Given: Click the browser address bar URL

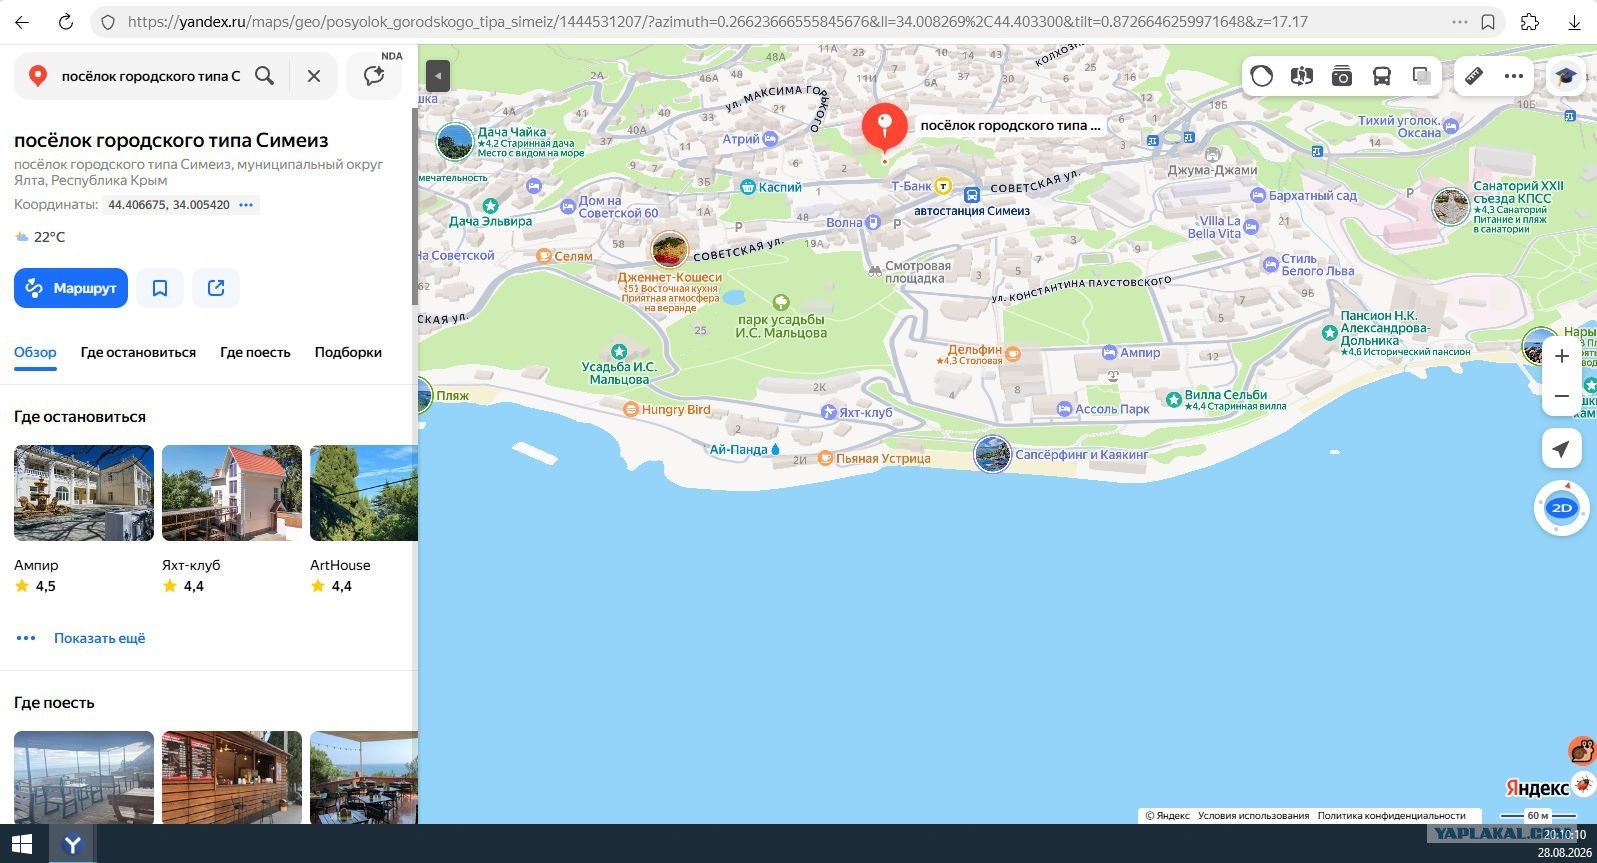Looking at the screenshot, I should click(717, 21).
